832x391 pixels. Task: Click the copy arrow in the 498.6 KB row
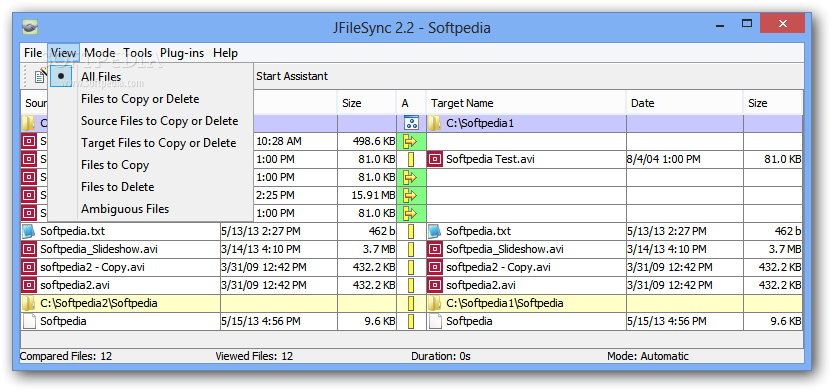[411, 142]
